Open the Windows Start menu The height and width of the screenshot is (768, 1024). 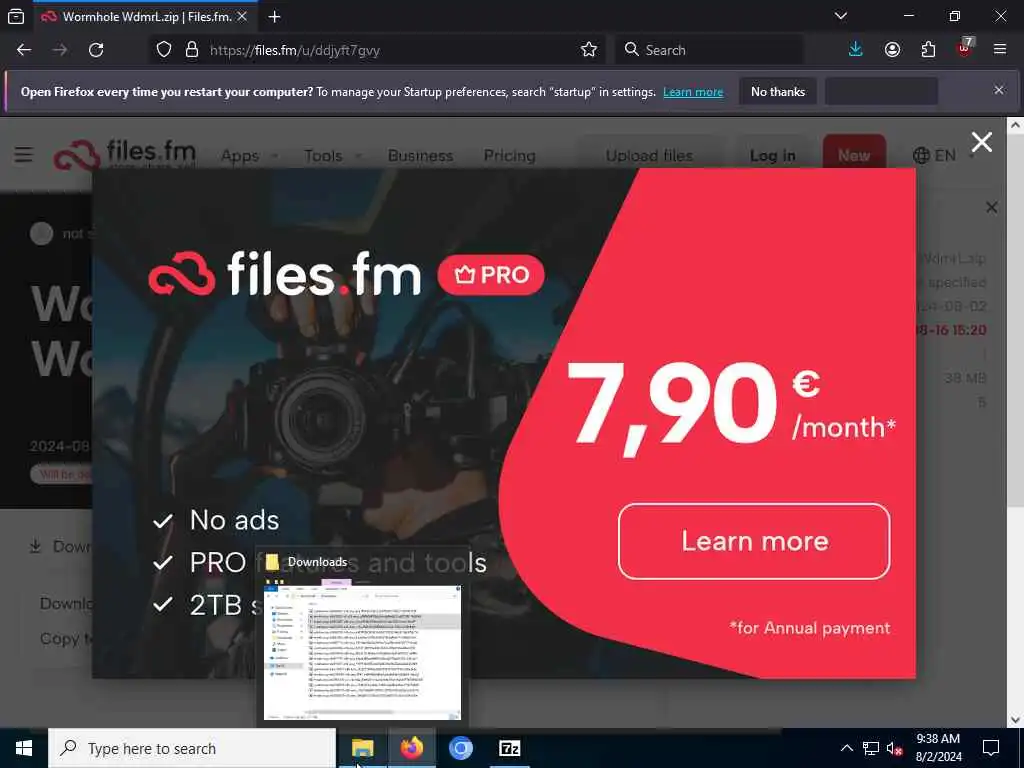pyautogui.click(x=24, y=748)
